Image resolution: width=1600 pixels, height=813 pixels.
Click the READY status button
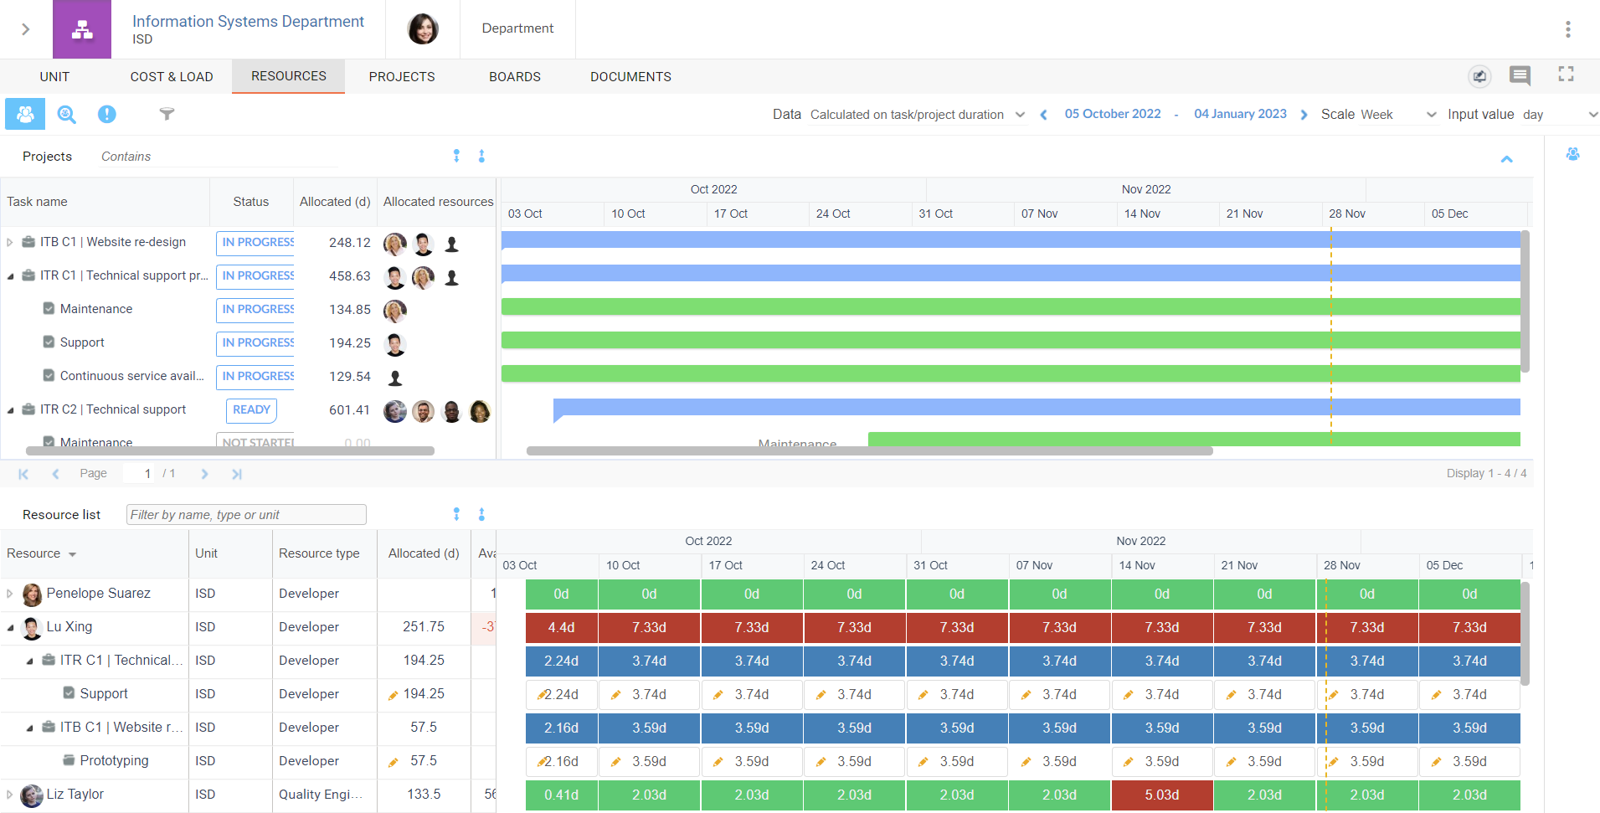251,410
